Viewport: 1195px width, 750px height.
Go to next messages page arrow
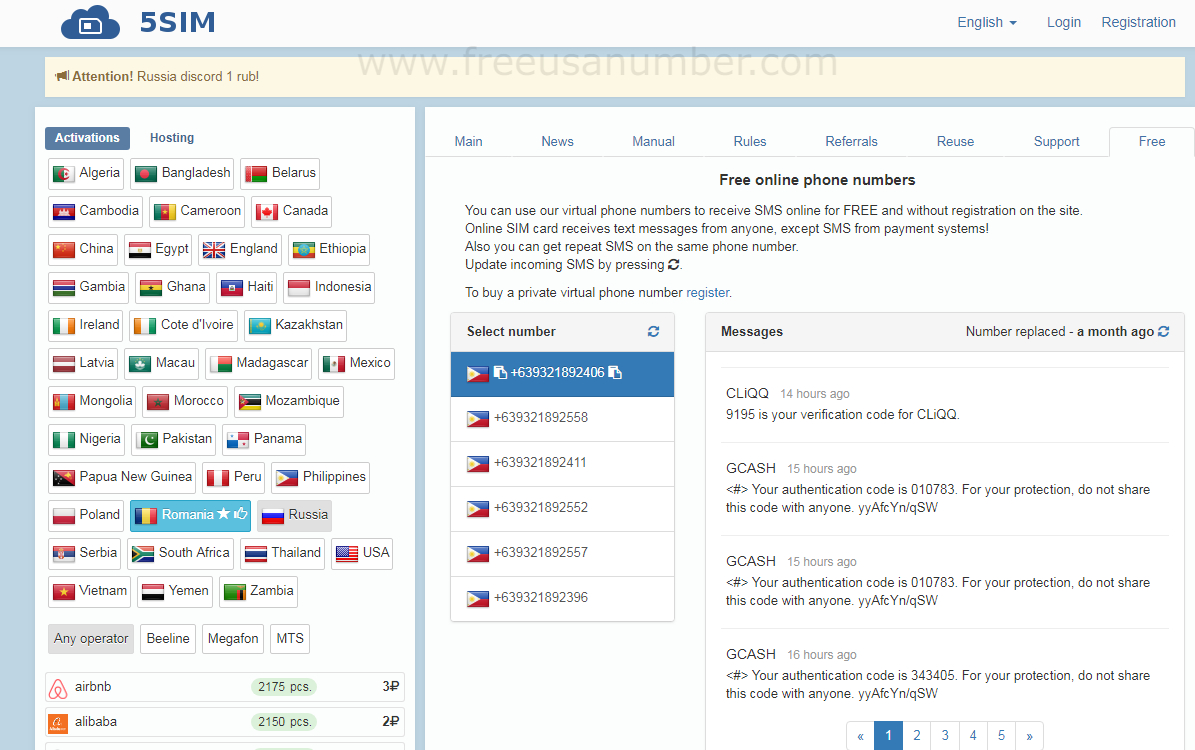pos(1030,736)
